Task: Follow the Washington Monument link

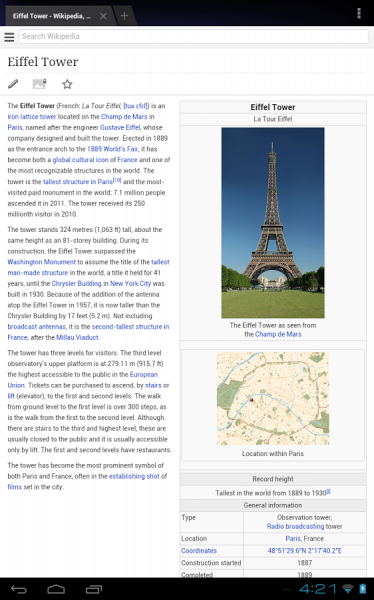Action: pos(42,262)
